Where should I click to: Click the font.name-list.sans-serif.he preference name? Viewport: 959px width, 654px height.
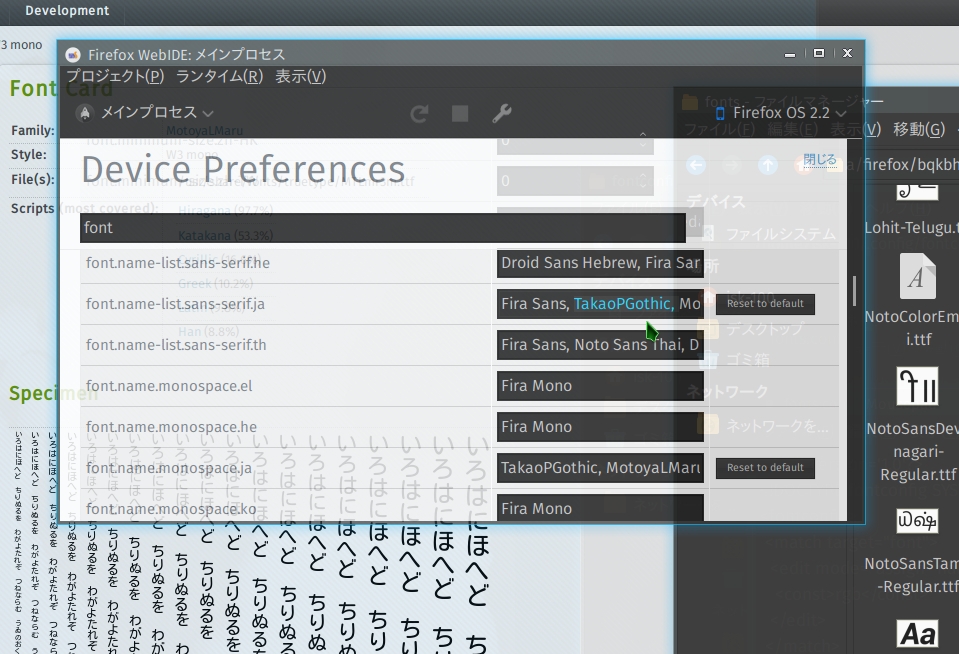tap(178, 263)
